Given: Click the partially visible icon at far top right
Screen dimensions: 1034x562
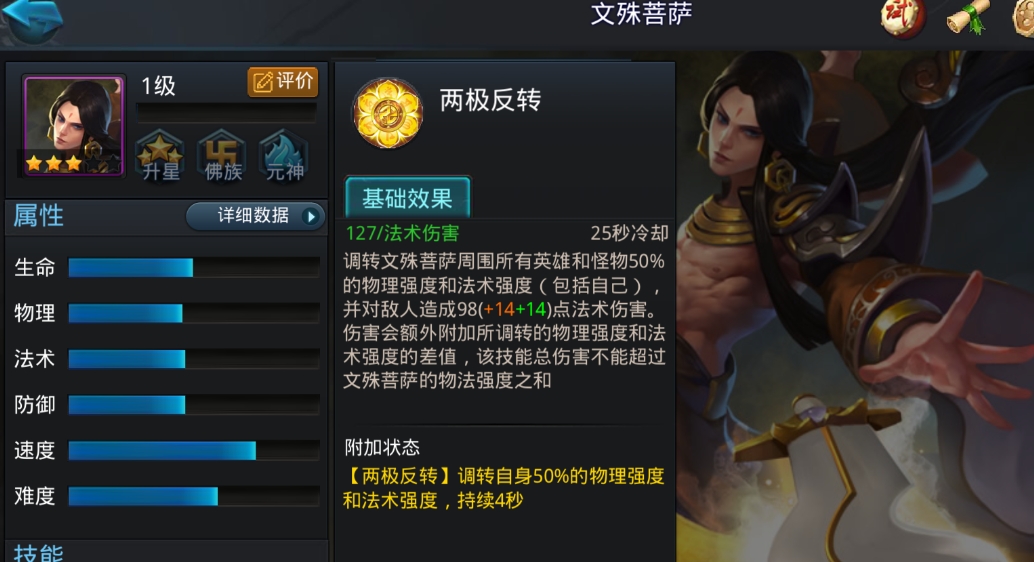Looking at the screenshot, I should pos(1023,18).
